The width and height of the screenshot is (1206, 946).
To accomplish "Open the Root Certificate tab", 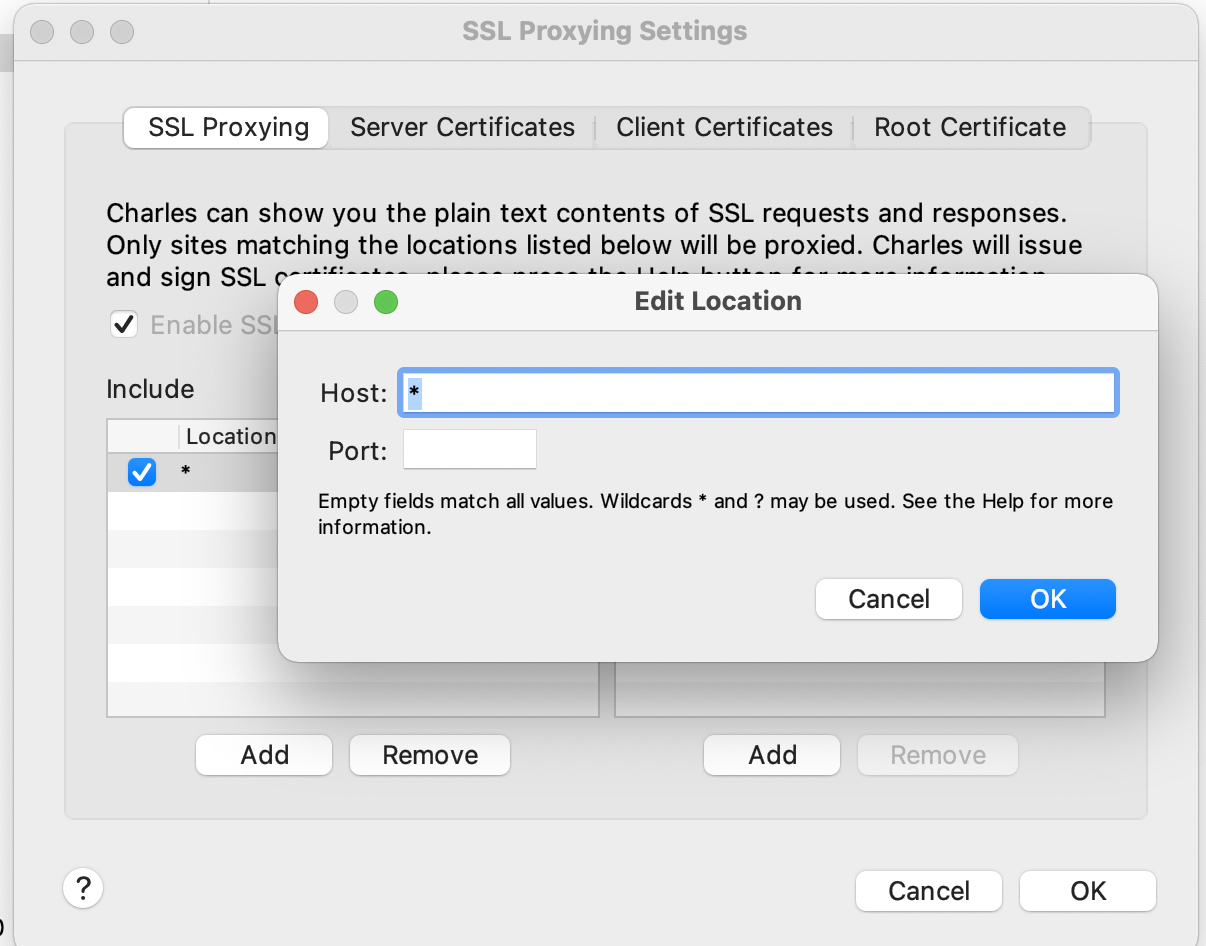I will click(x=970, y=128).
